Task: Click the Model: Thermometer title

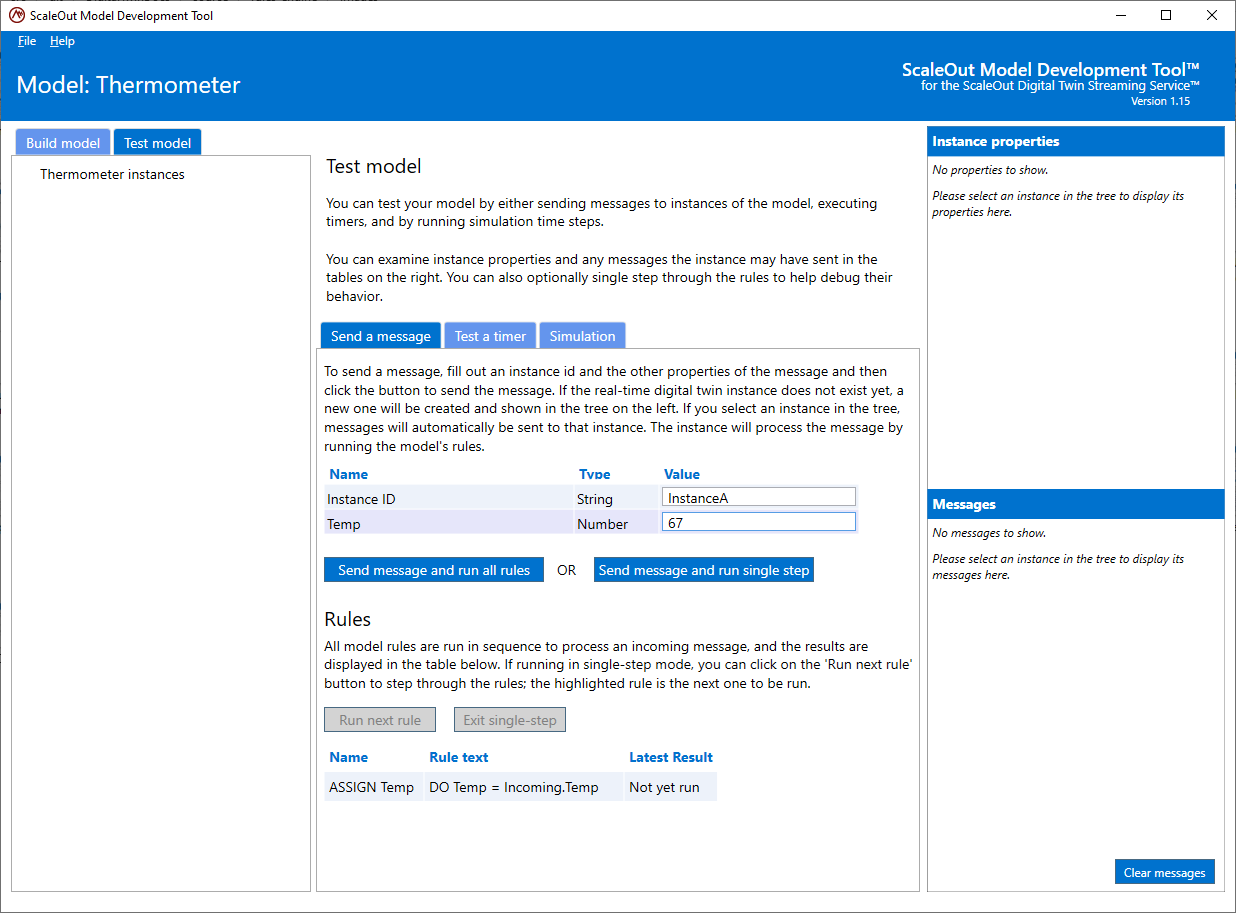Action: click(x=129, y=85)
